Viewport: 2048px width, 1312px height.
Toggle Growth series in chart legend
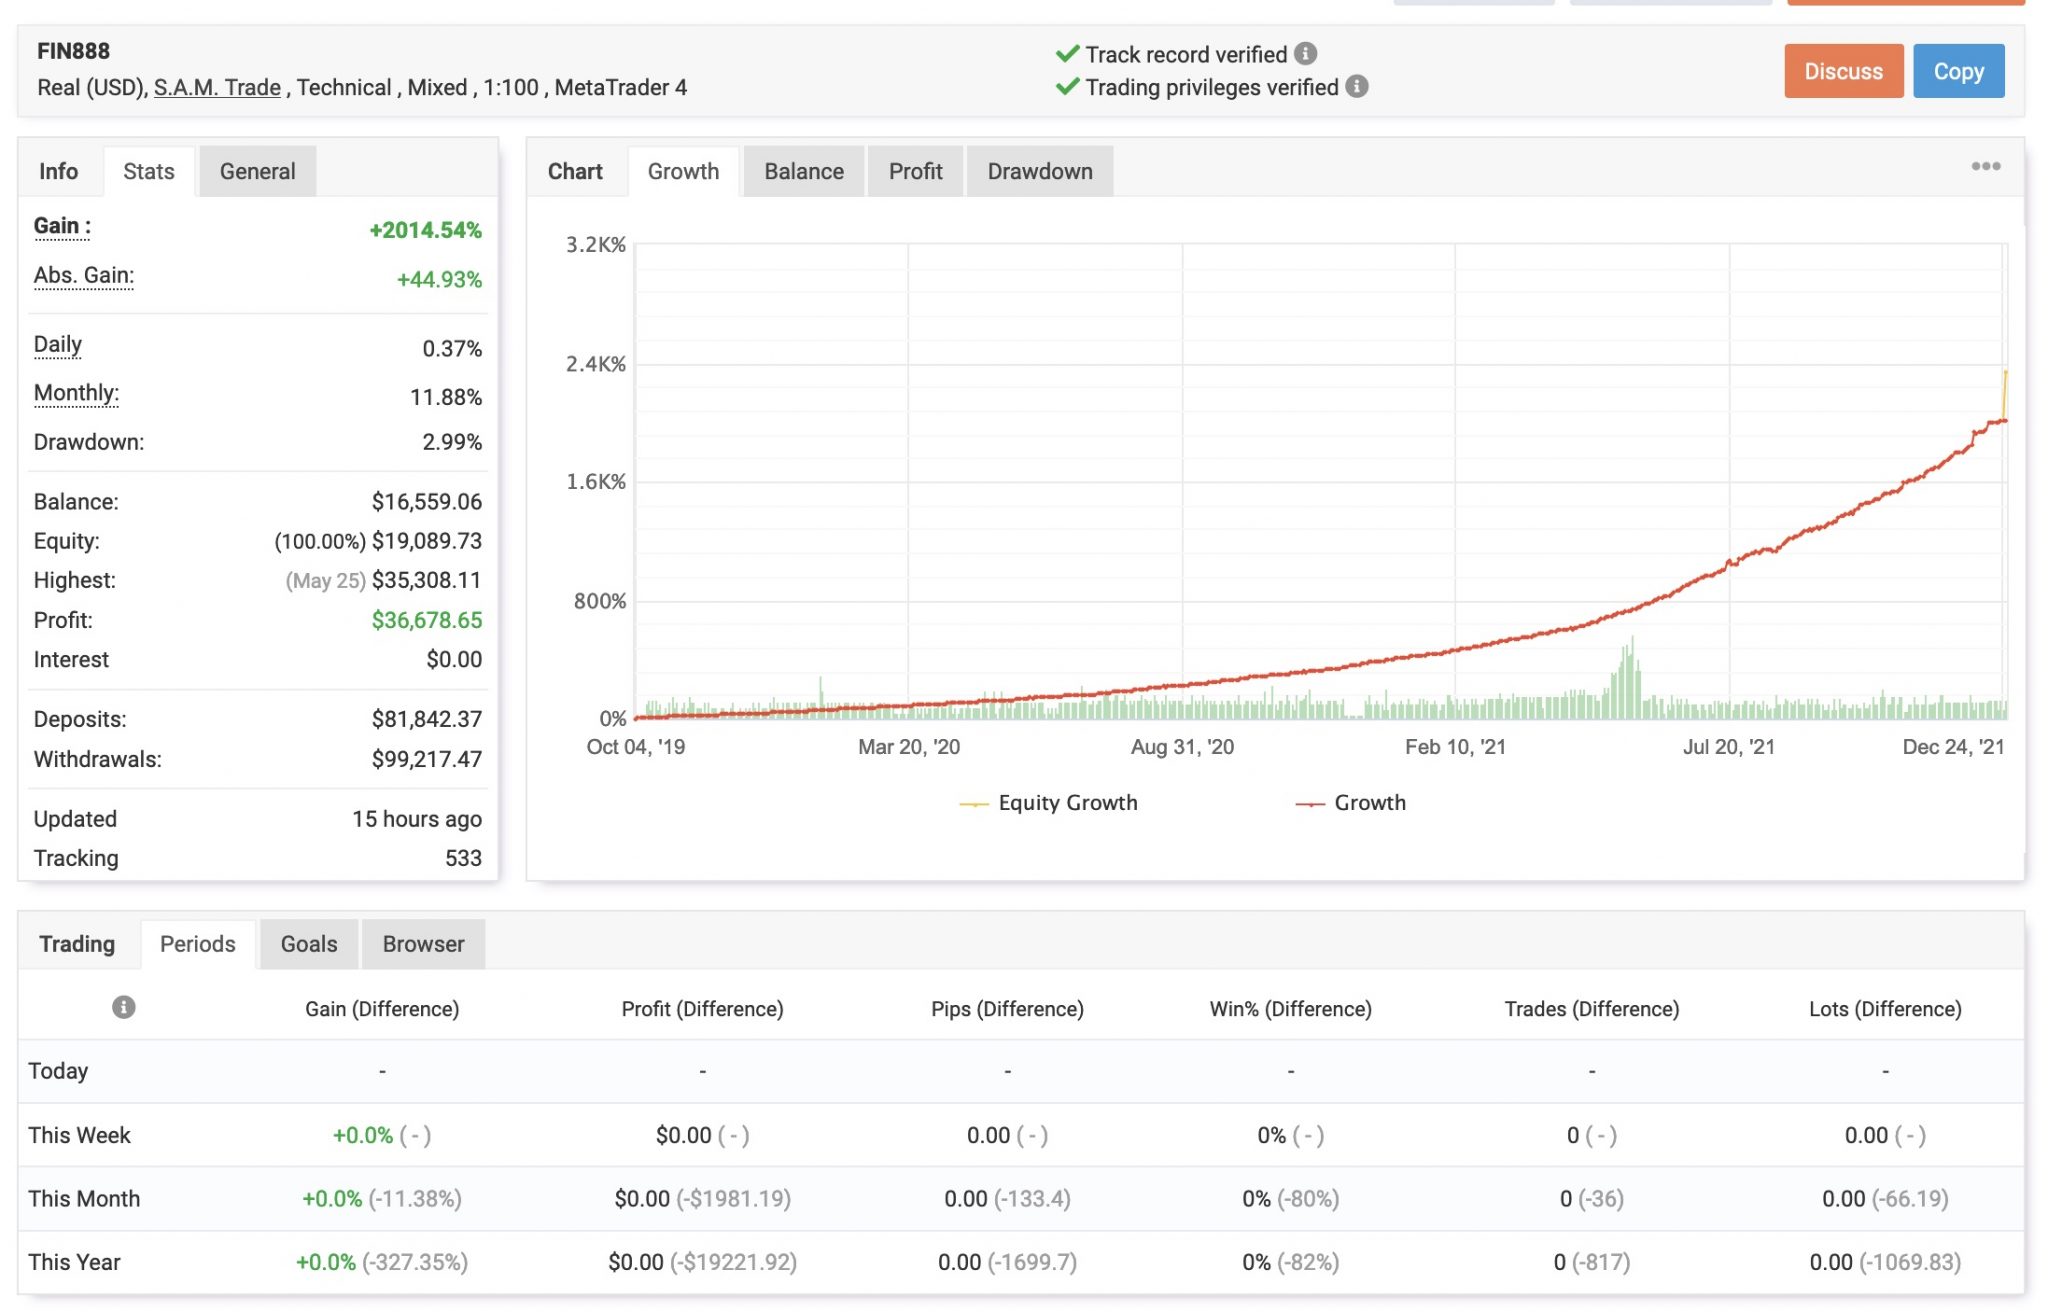coord(1350,803)
